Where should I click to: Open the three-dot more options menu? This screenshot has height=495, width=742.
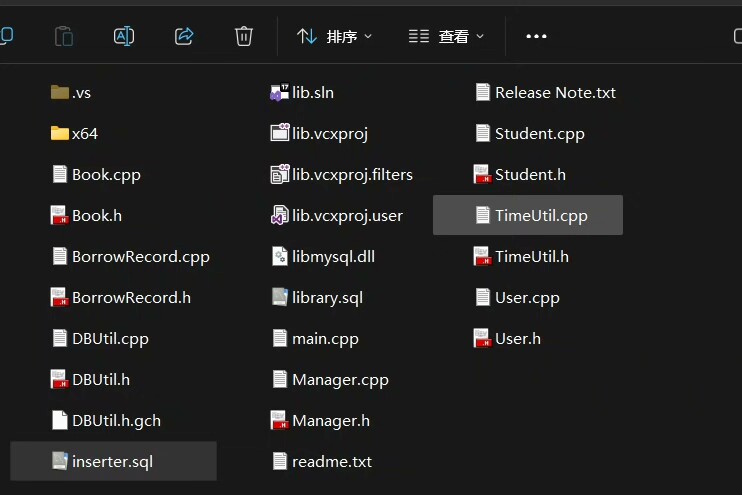pyautogui.click(x=536, y=36)
